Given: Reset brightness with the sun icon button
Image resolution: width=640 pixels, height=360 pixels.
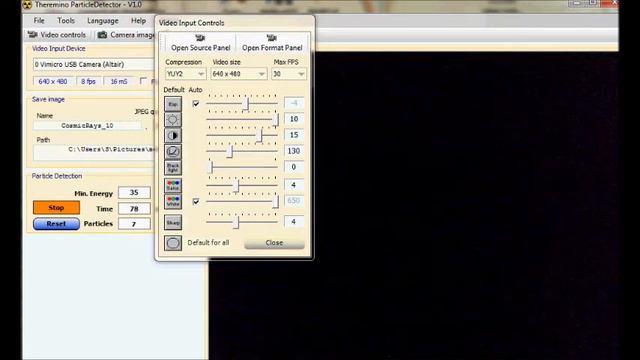Looking at the screenshot, I should [x=173, y=120].
